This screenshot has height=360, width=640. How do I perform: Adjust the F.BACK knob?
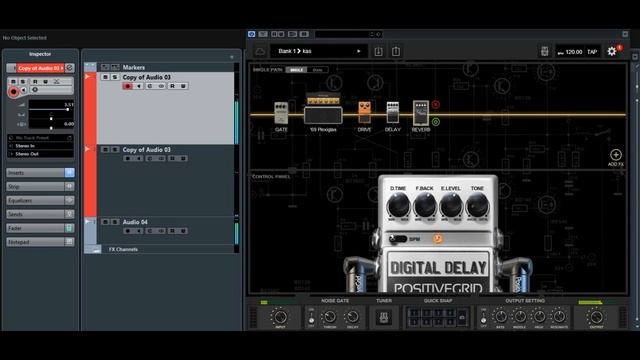[424, 205]
